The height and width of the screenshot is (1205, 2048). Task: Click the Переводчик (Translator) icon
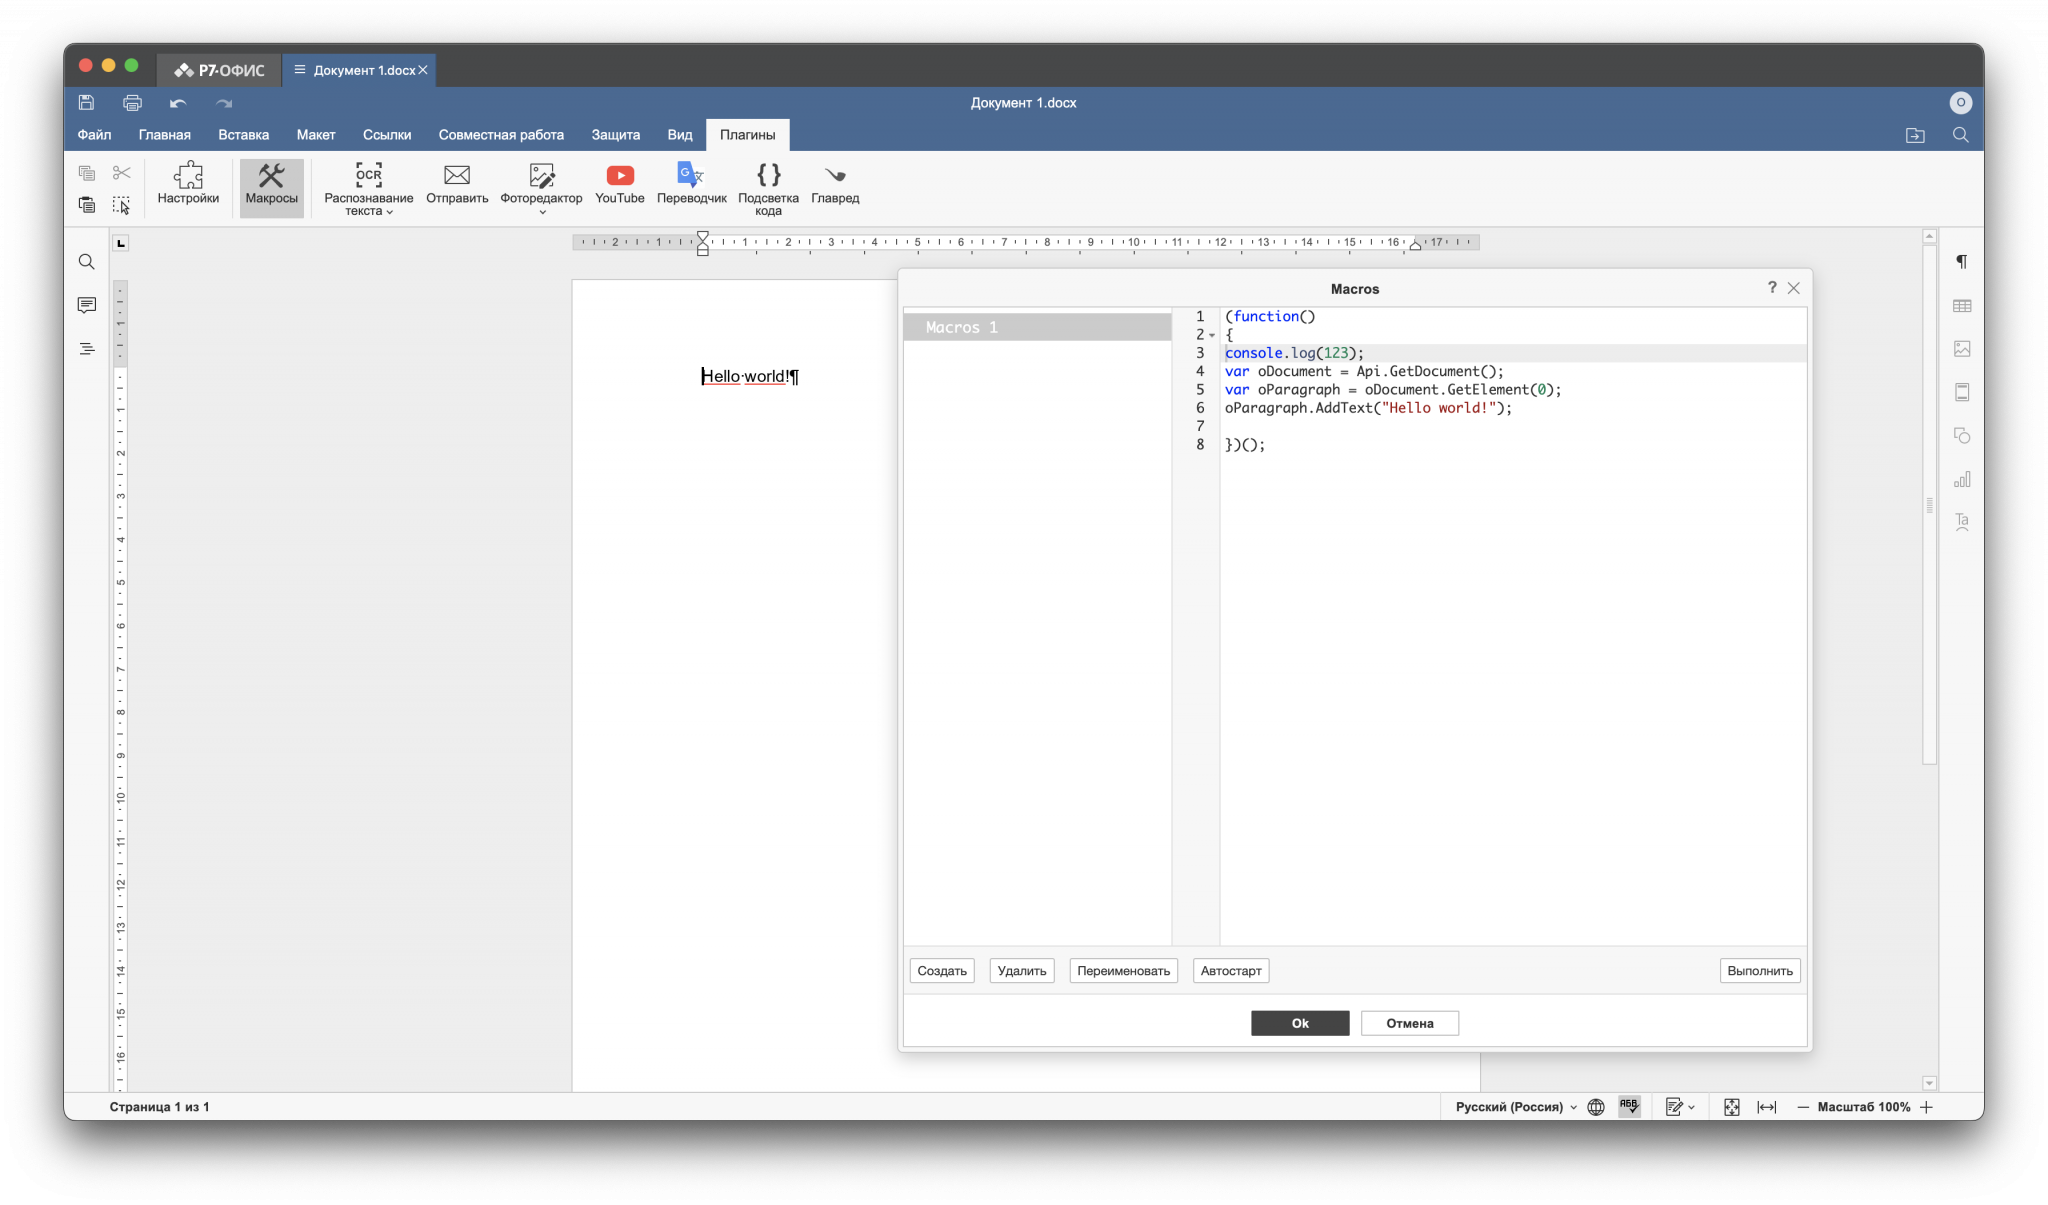[x=690, y=174]
